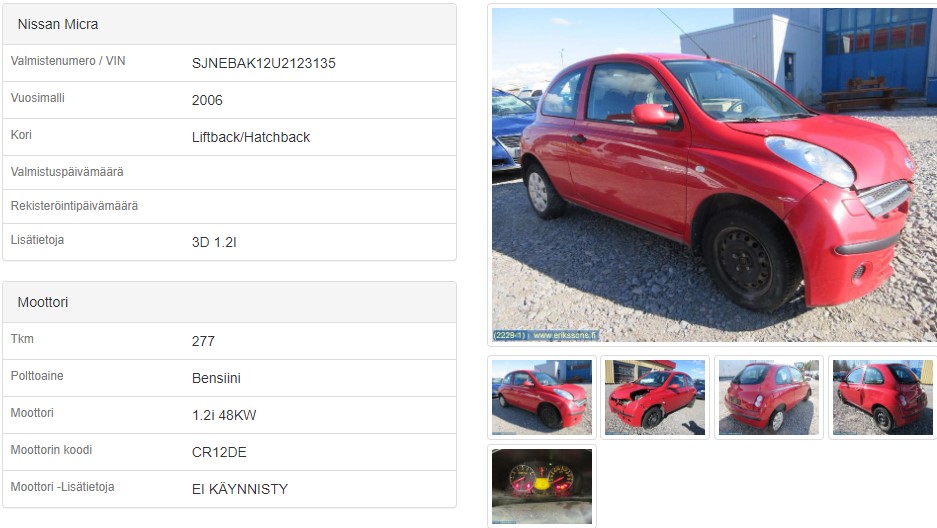Click the Liftback/Hatchback body type value
Image resolution: width=937 pixels, height=528 pixels.
[251, 137]
